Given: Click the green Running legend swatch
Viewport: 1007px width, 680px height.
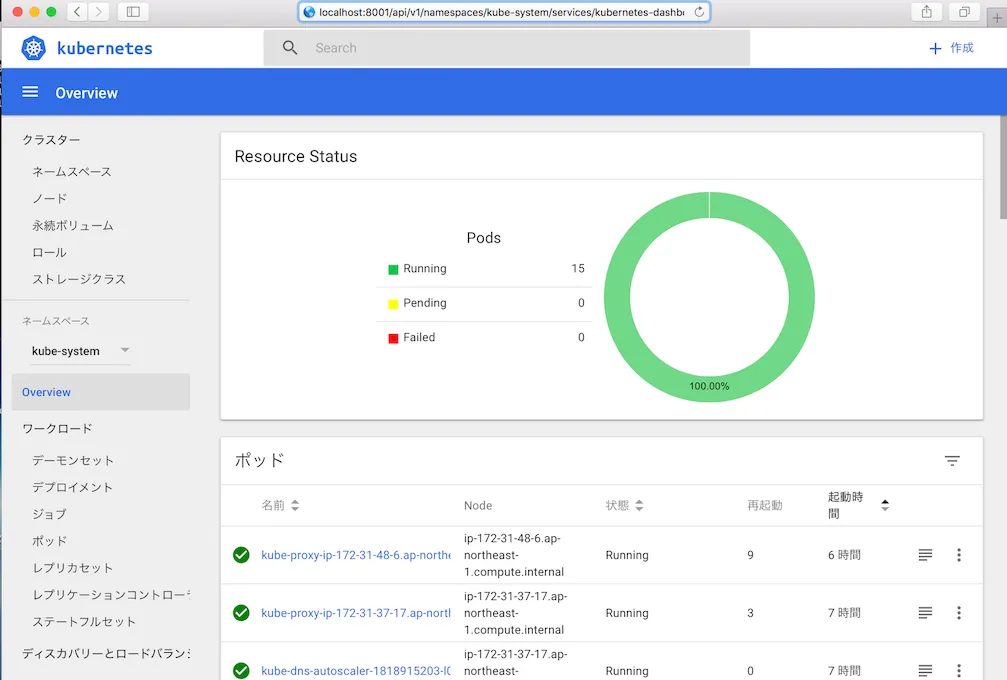Looking at the screenshot, I should click(x=393, y=270).
